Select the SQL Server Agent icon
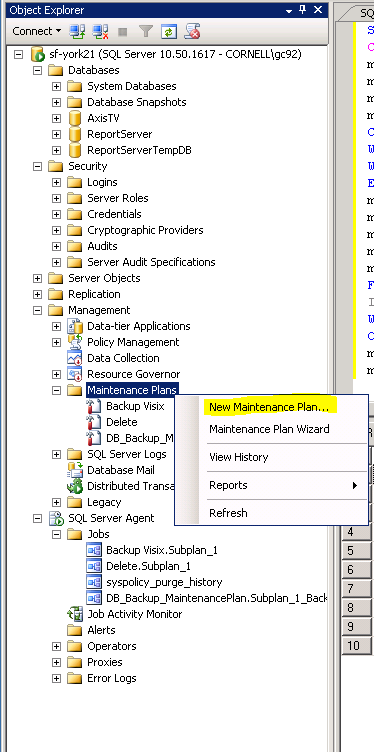 57,518
